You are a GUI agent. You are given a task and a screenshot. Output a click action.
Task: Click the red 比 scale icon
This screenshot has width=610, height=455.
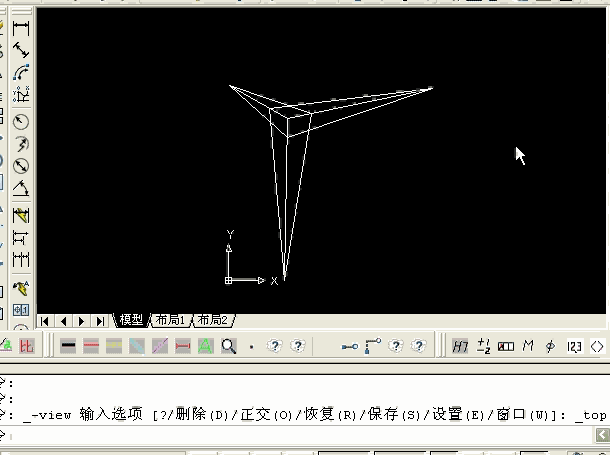(x=26, y=345)
